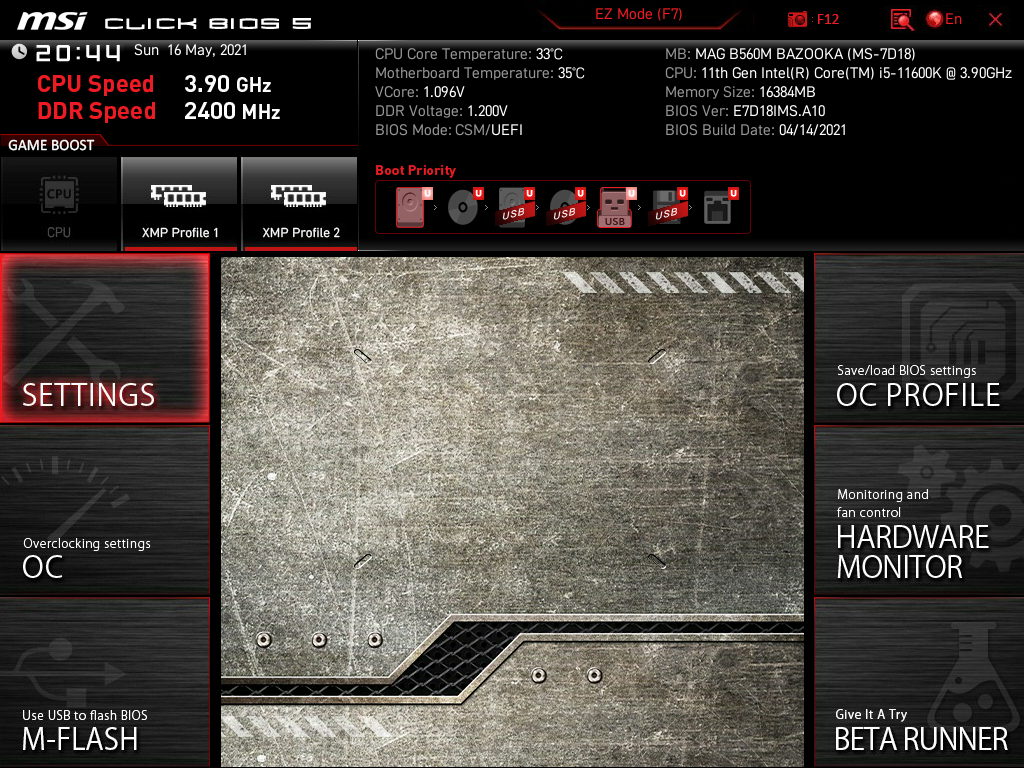Click the BIOS Ver E7D18IMS.A10 text
This screenshot has height=768, width=1024.
click(745, 111)
